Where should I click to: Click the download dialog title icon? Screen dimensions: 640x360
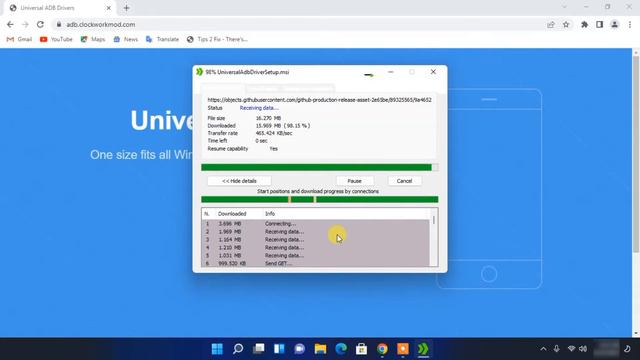tap(199, 72)
